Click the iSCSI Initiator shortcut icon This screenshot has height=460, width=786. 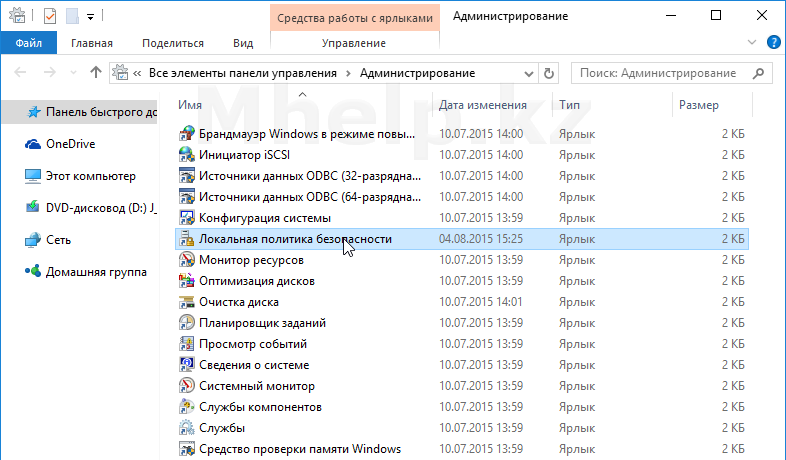click(x=186, y=155)
